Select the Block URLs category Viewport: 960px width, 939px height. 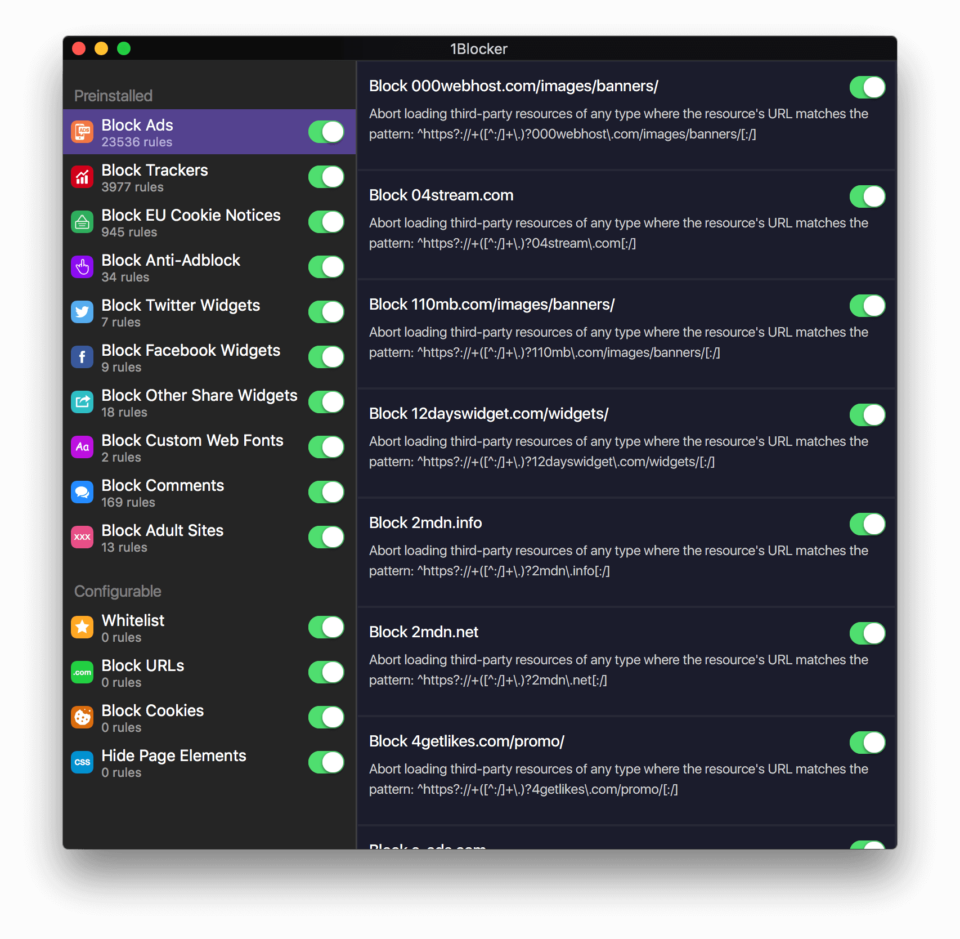pos(180,672)
